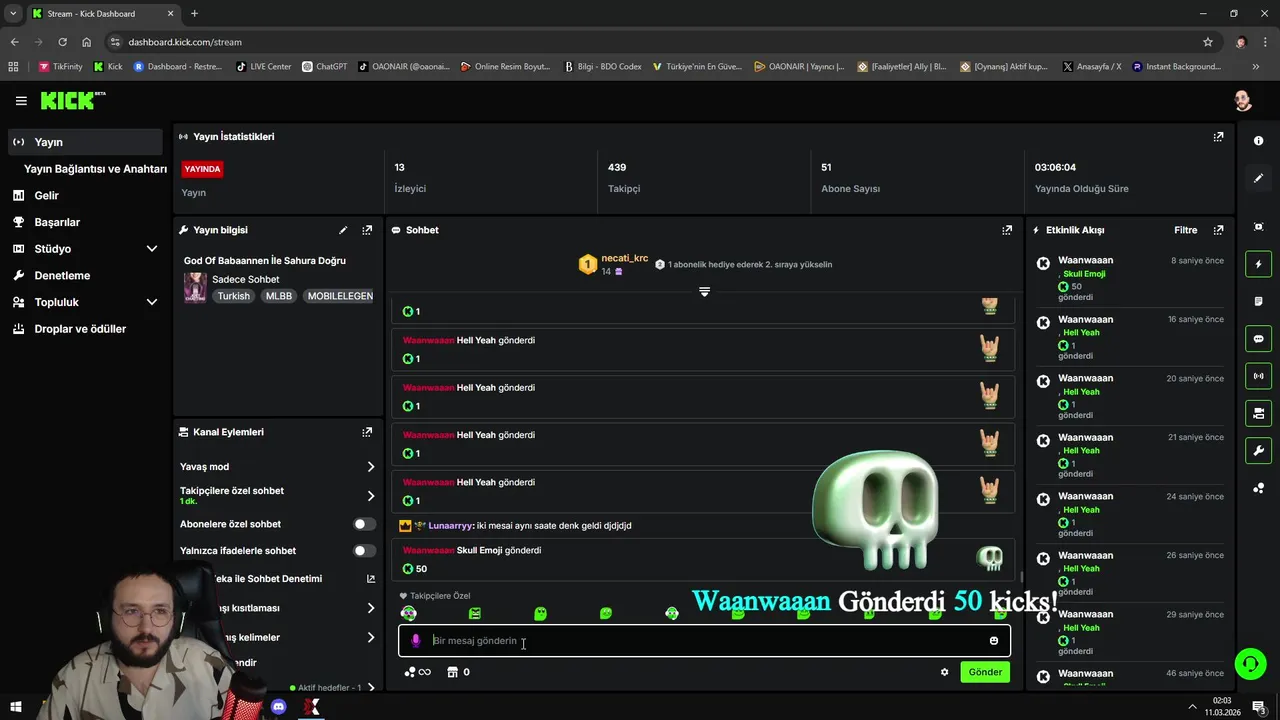
Task: Toggle the camera panel icon in right sidebar
Action: [1258, 413]
